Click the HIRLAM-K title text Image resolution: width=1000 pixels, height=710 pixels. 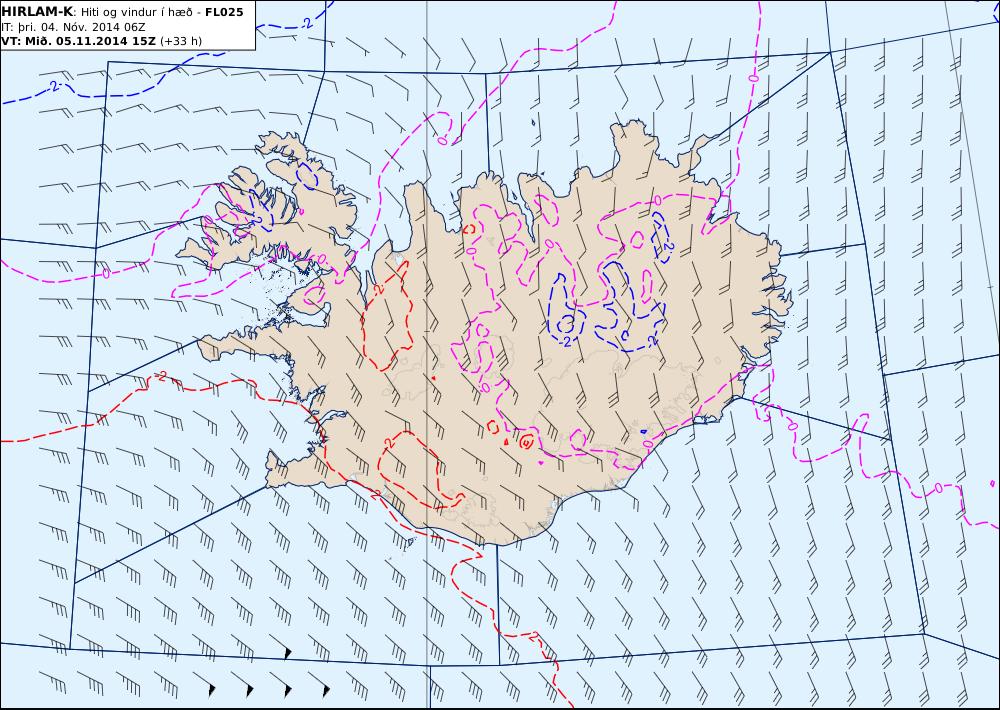pos(37,12)
